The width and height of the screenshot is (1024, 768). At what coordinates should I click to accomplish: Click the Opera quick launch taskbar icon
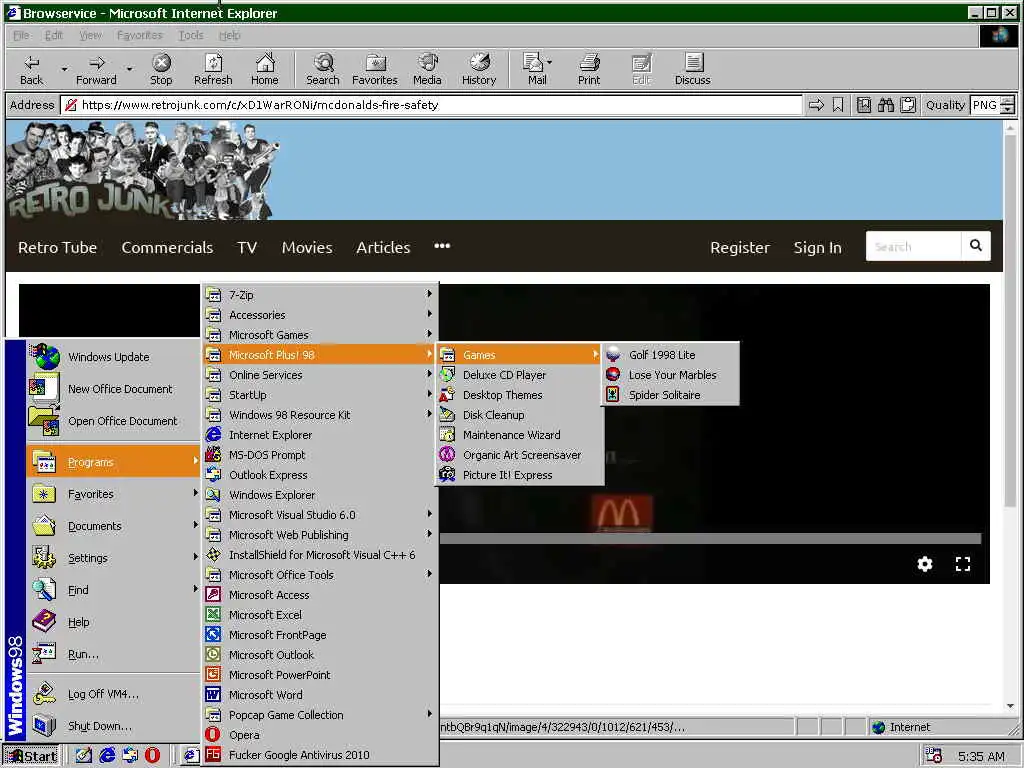152,756
